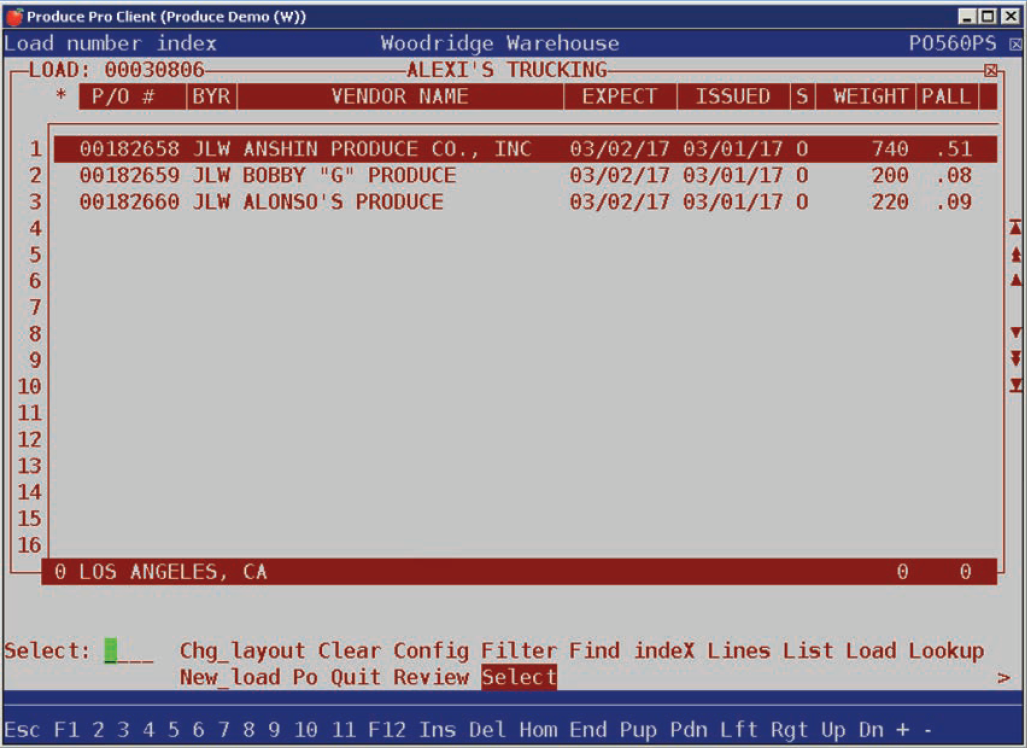
Task: Click weight value 740
Action: click(889, 149)
